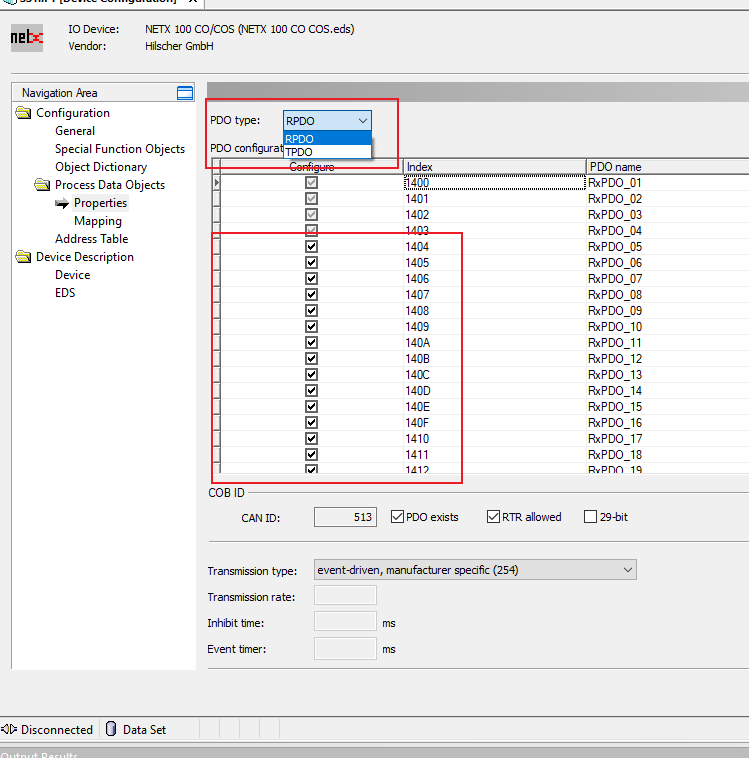This screenshot has width=749, height=758.
Task: Select Properties under Process Data Objects
Action: point(101,203)
